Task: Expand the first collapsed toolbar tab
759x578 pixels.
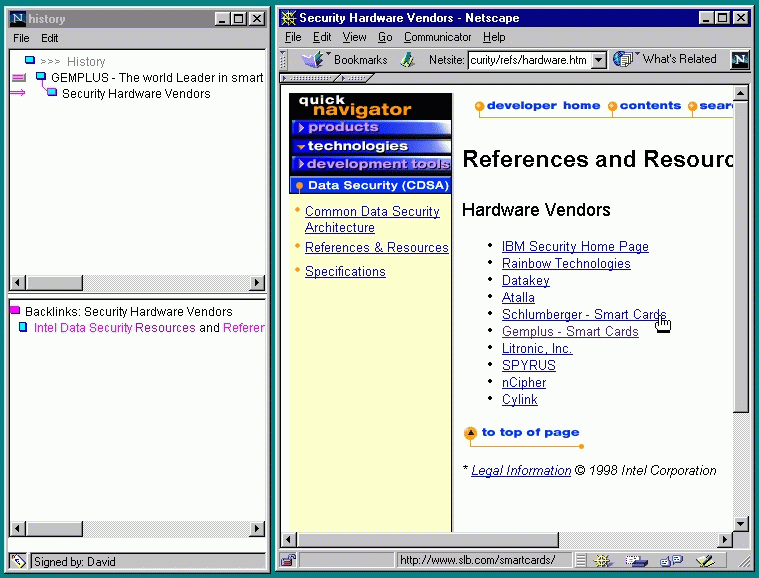Action: tap(310, 78)
